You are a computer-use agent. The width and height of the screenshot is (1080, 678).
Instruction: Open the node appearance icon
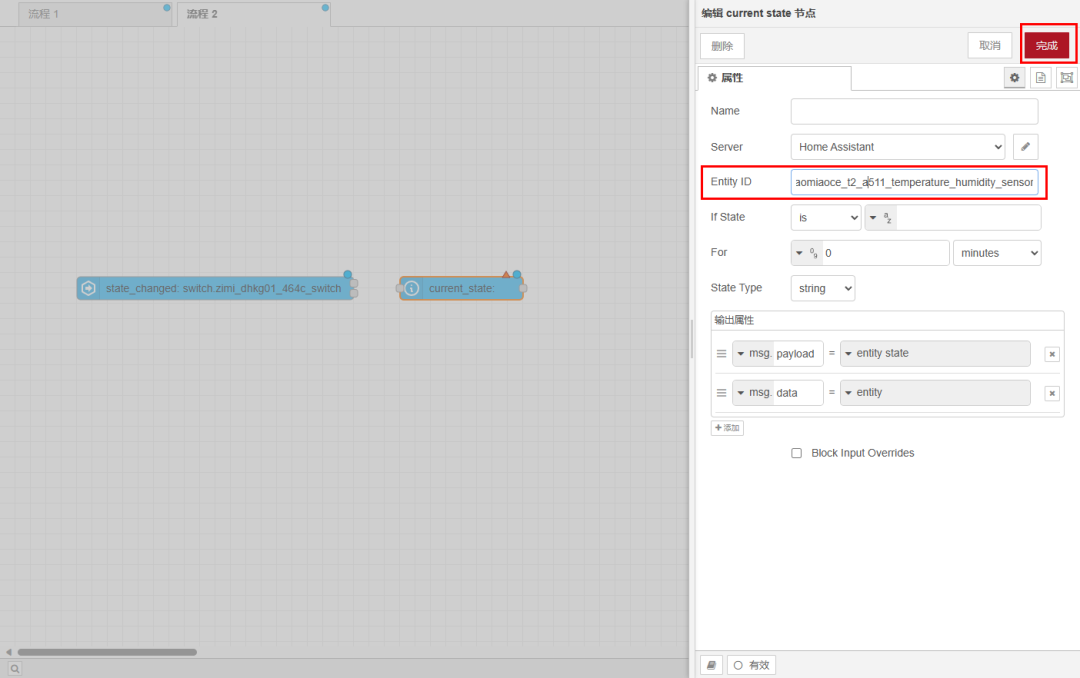tap(1066, 78)
